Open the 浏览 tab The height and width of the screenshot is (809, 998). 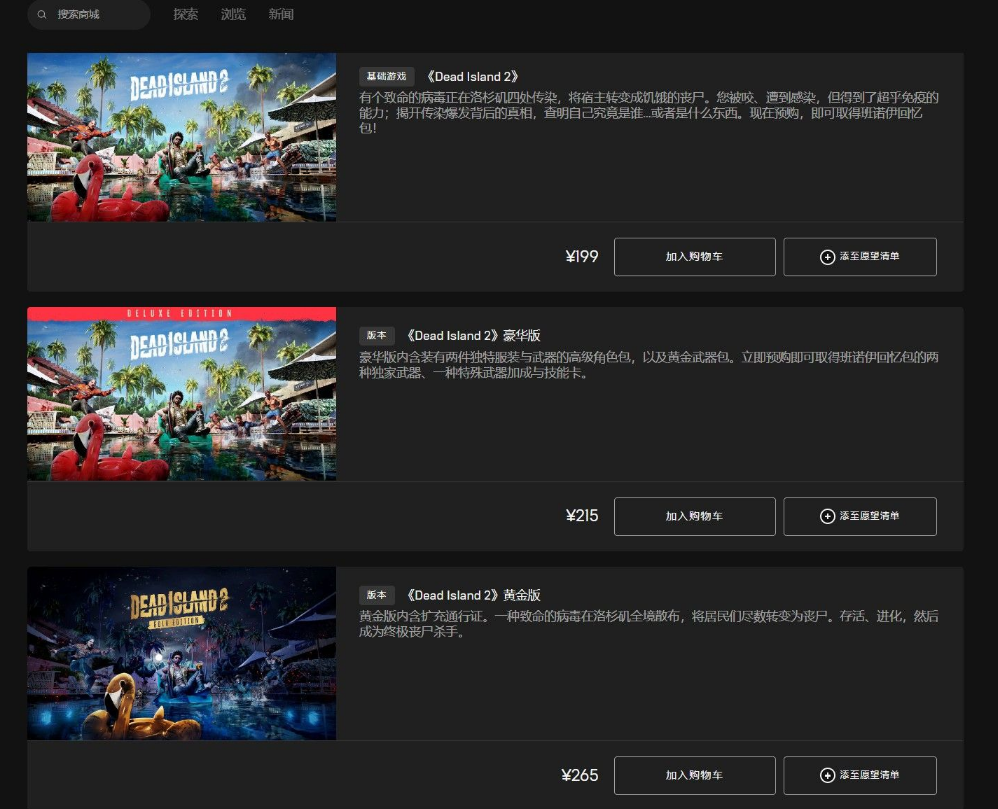click(x=234, y=14)
